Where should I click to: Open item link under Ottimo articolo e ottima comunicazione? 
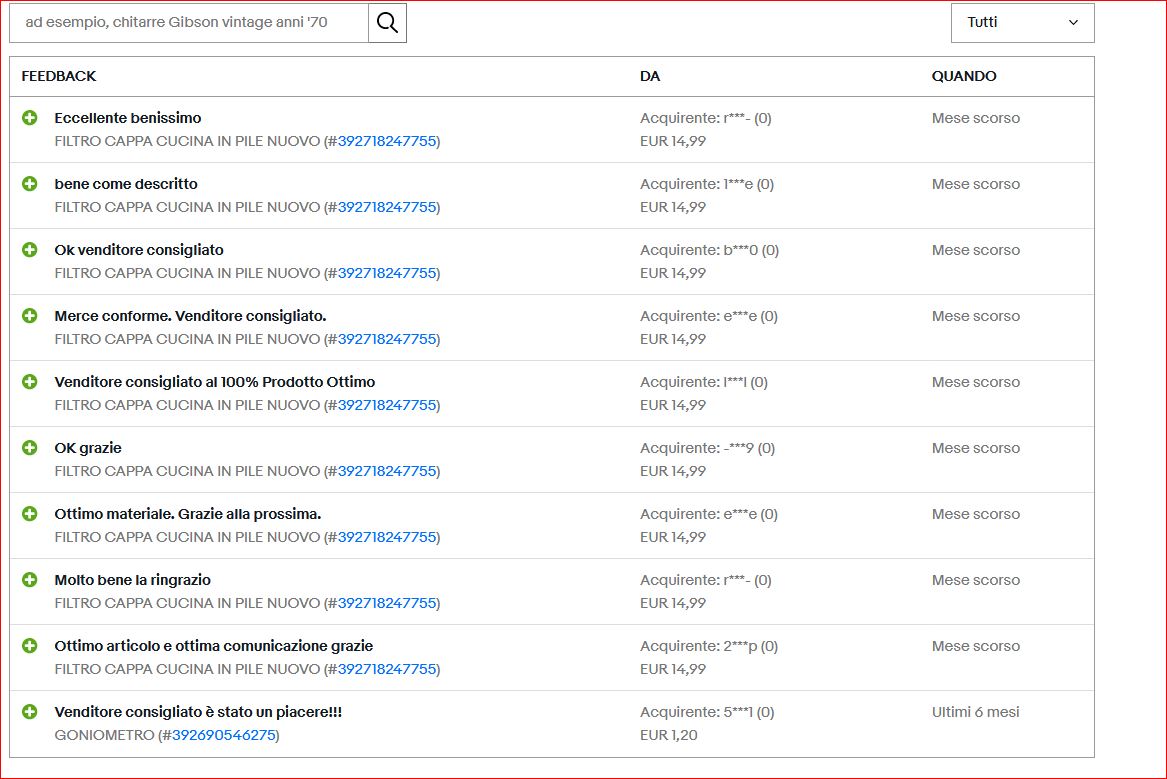(387, 669)
